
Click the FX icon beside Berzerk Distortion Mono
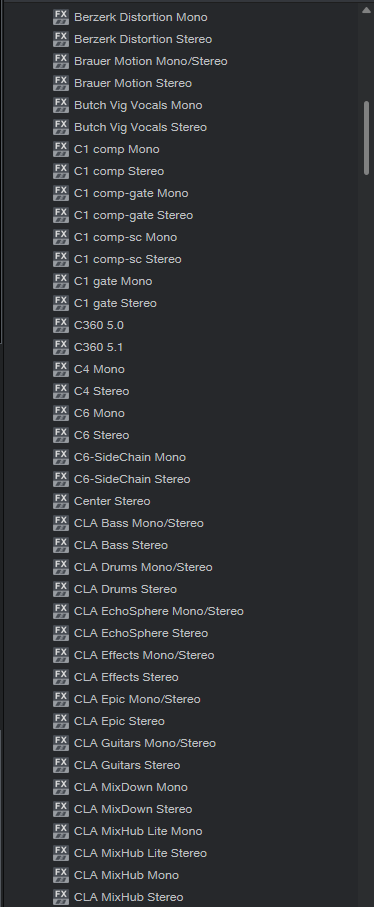61,17
